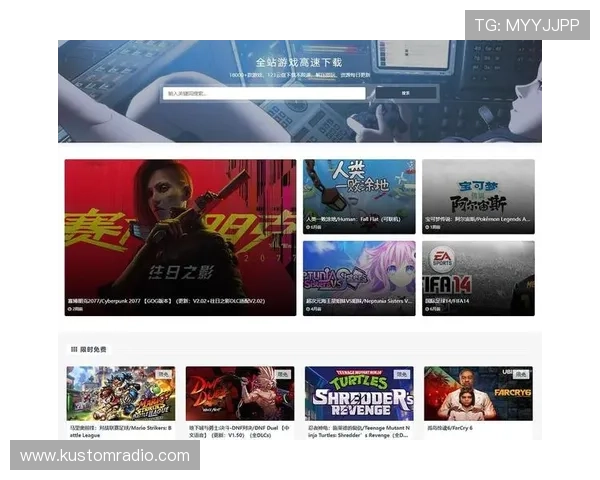Click the grid icon beside 限时免费 heading
This screenshot has width=600, height=480.
point(74,350)
